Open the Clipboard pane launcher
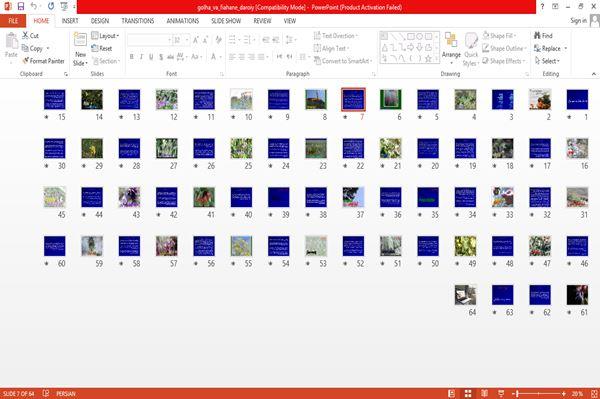This screenshot has height=399, width=600. click(66, 74)
